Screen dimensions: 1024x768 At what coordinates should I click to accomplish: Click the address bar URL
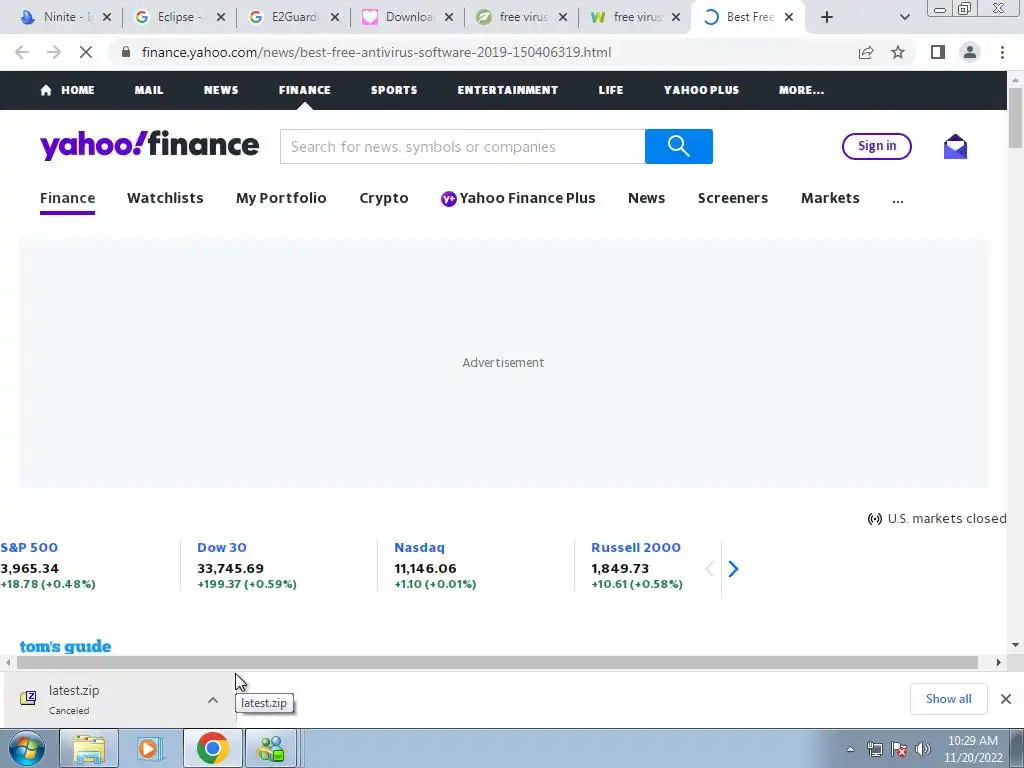pos(376,52)
